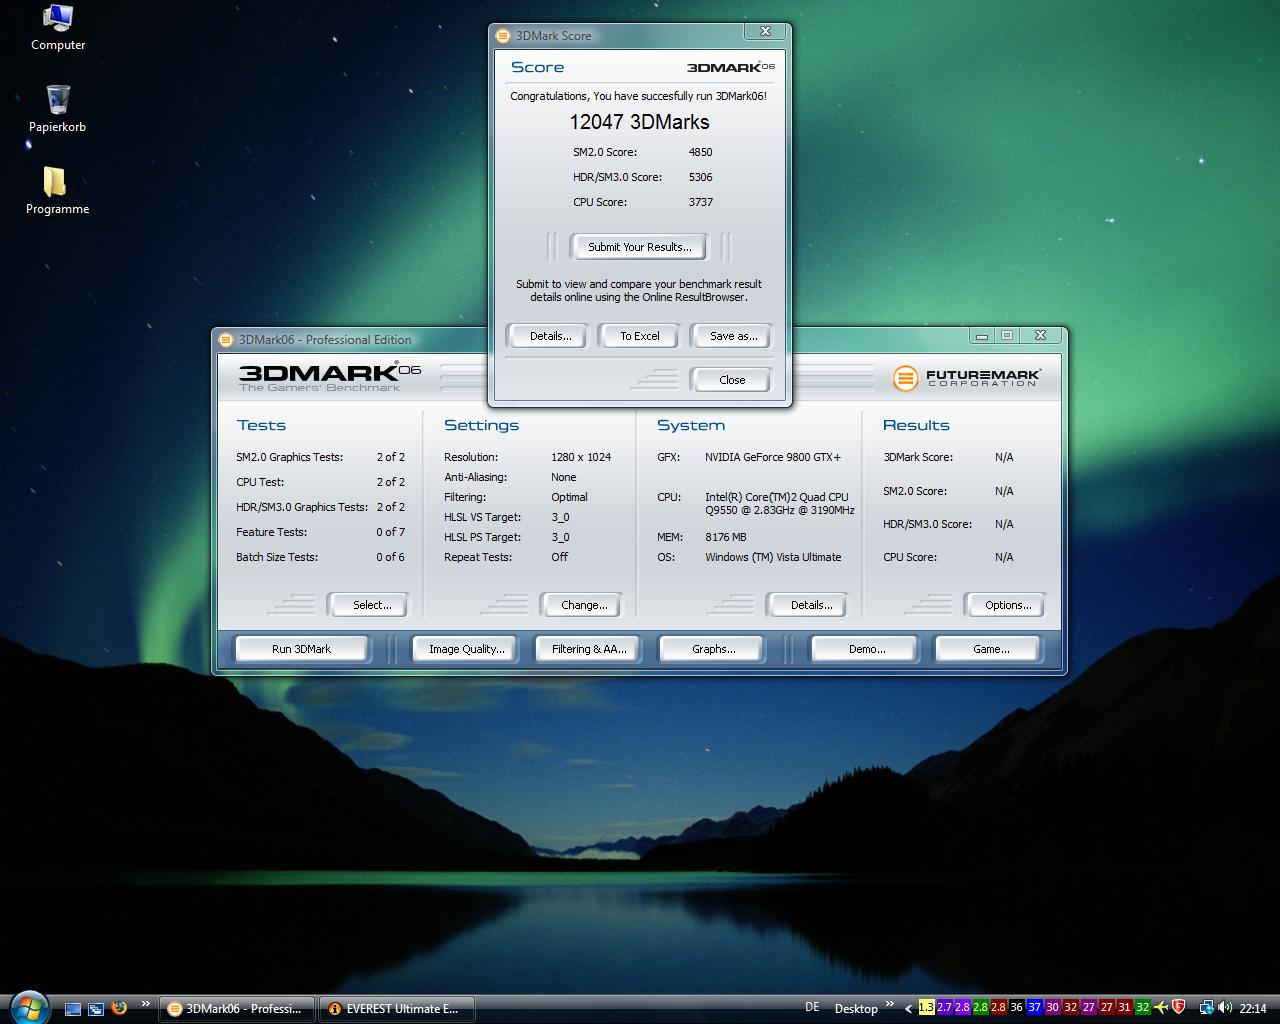Click the HDR/SM3.0 Score value 5306

[x=700, y=177]
